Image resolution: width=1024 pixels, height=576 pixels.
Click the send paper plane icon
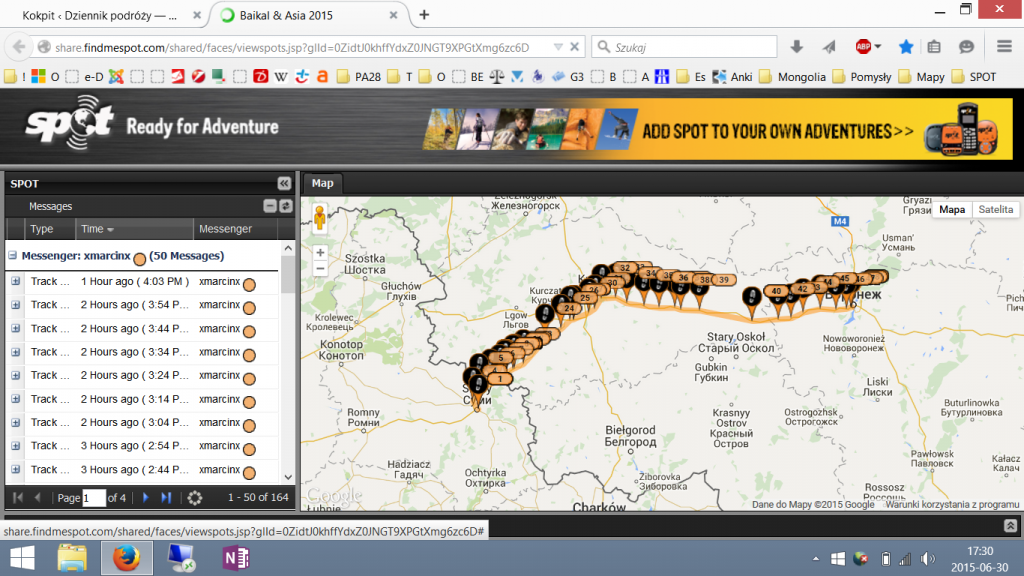coord(829,47)
